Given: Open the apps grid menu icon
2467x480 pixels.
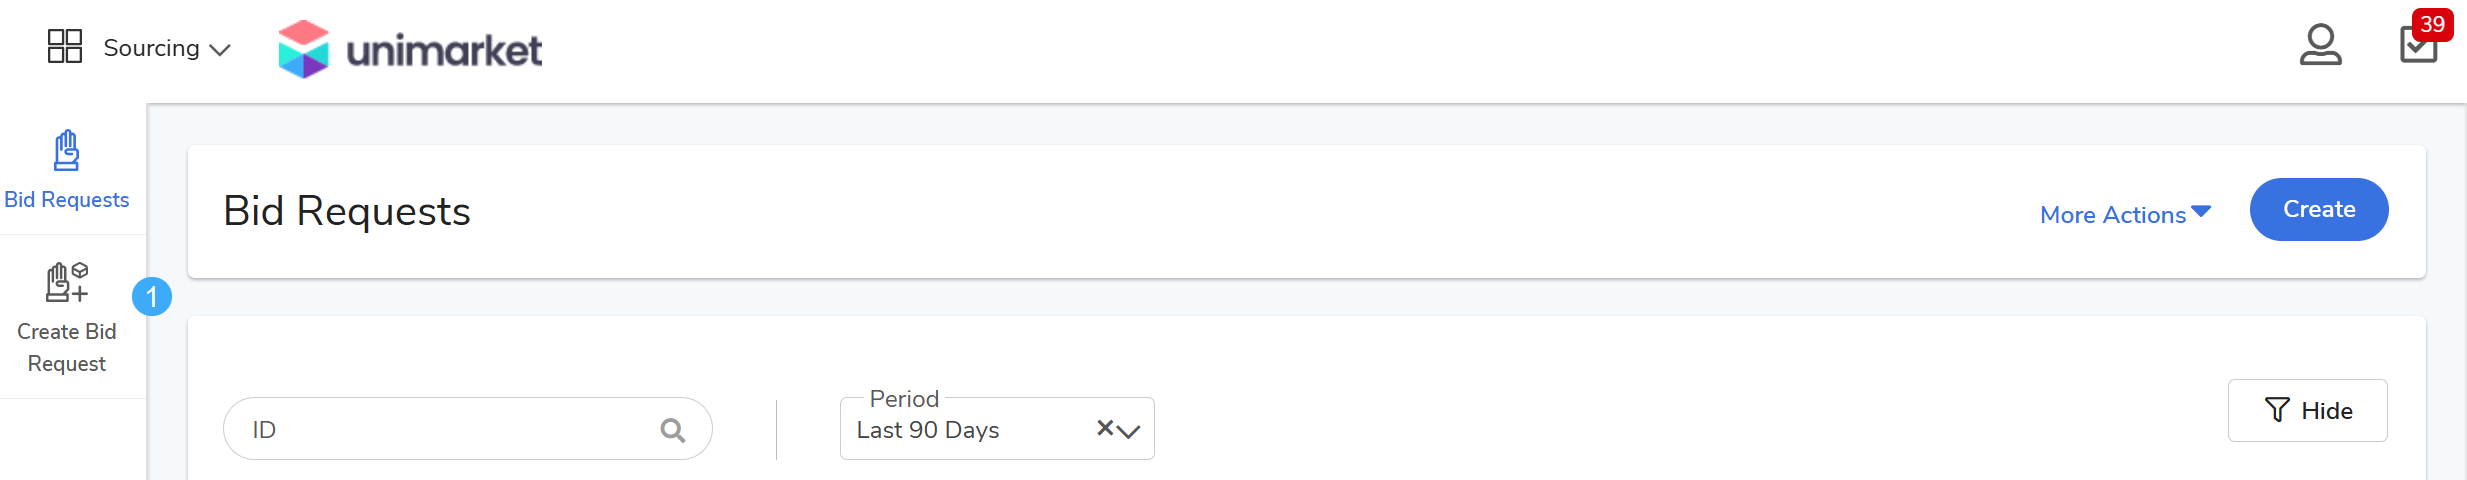Looking at the screenshot, I should [65, 46].
